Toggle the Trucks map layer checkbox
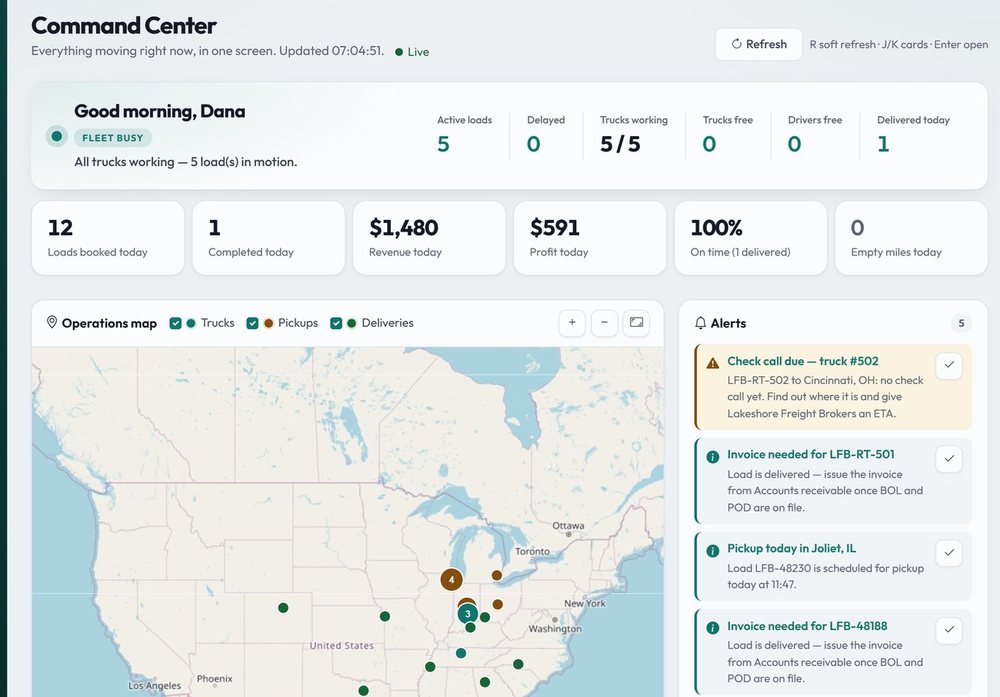The height and width of the screenshot is (697, 1000). (x=175, y=323)
